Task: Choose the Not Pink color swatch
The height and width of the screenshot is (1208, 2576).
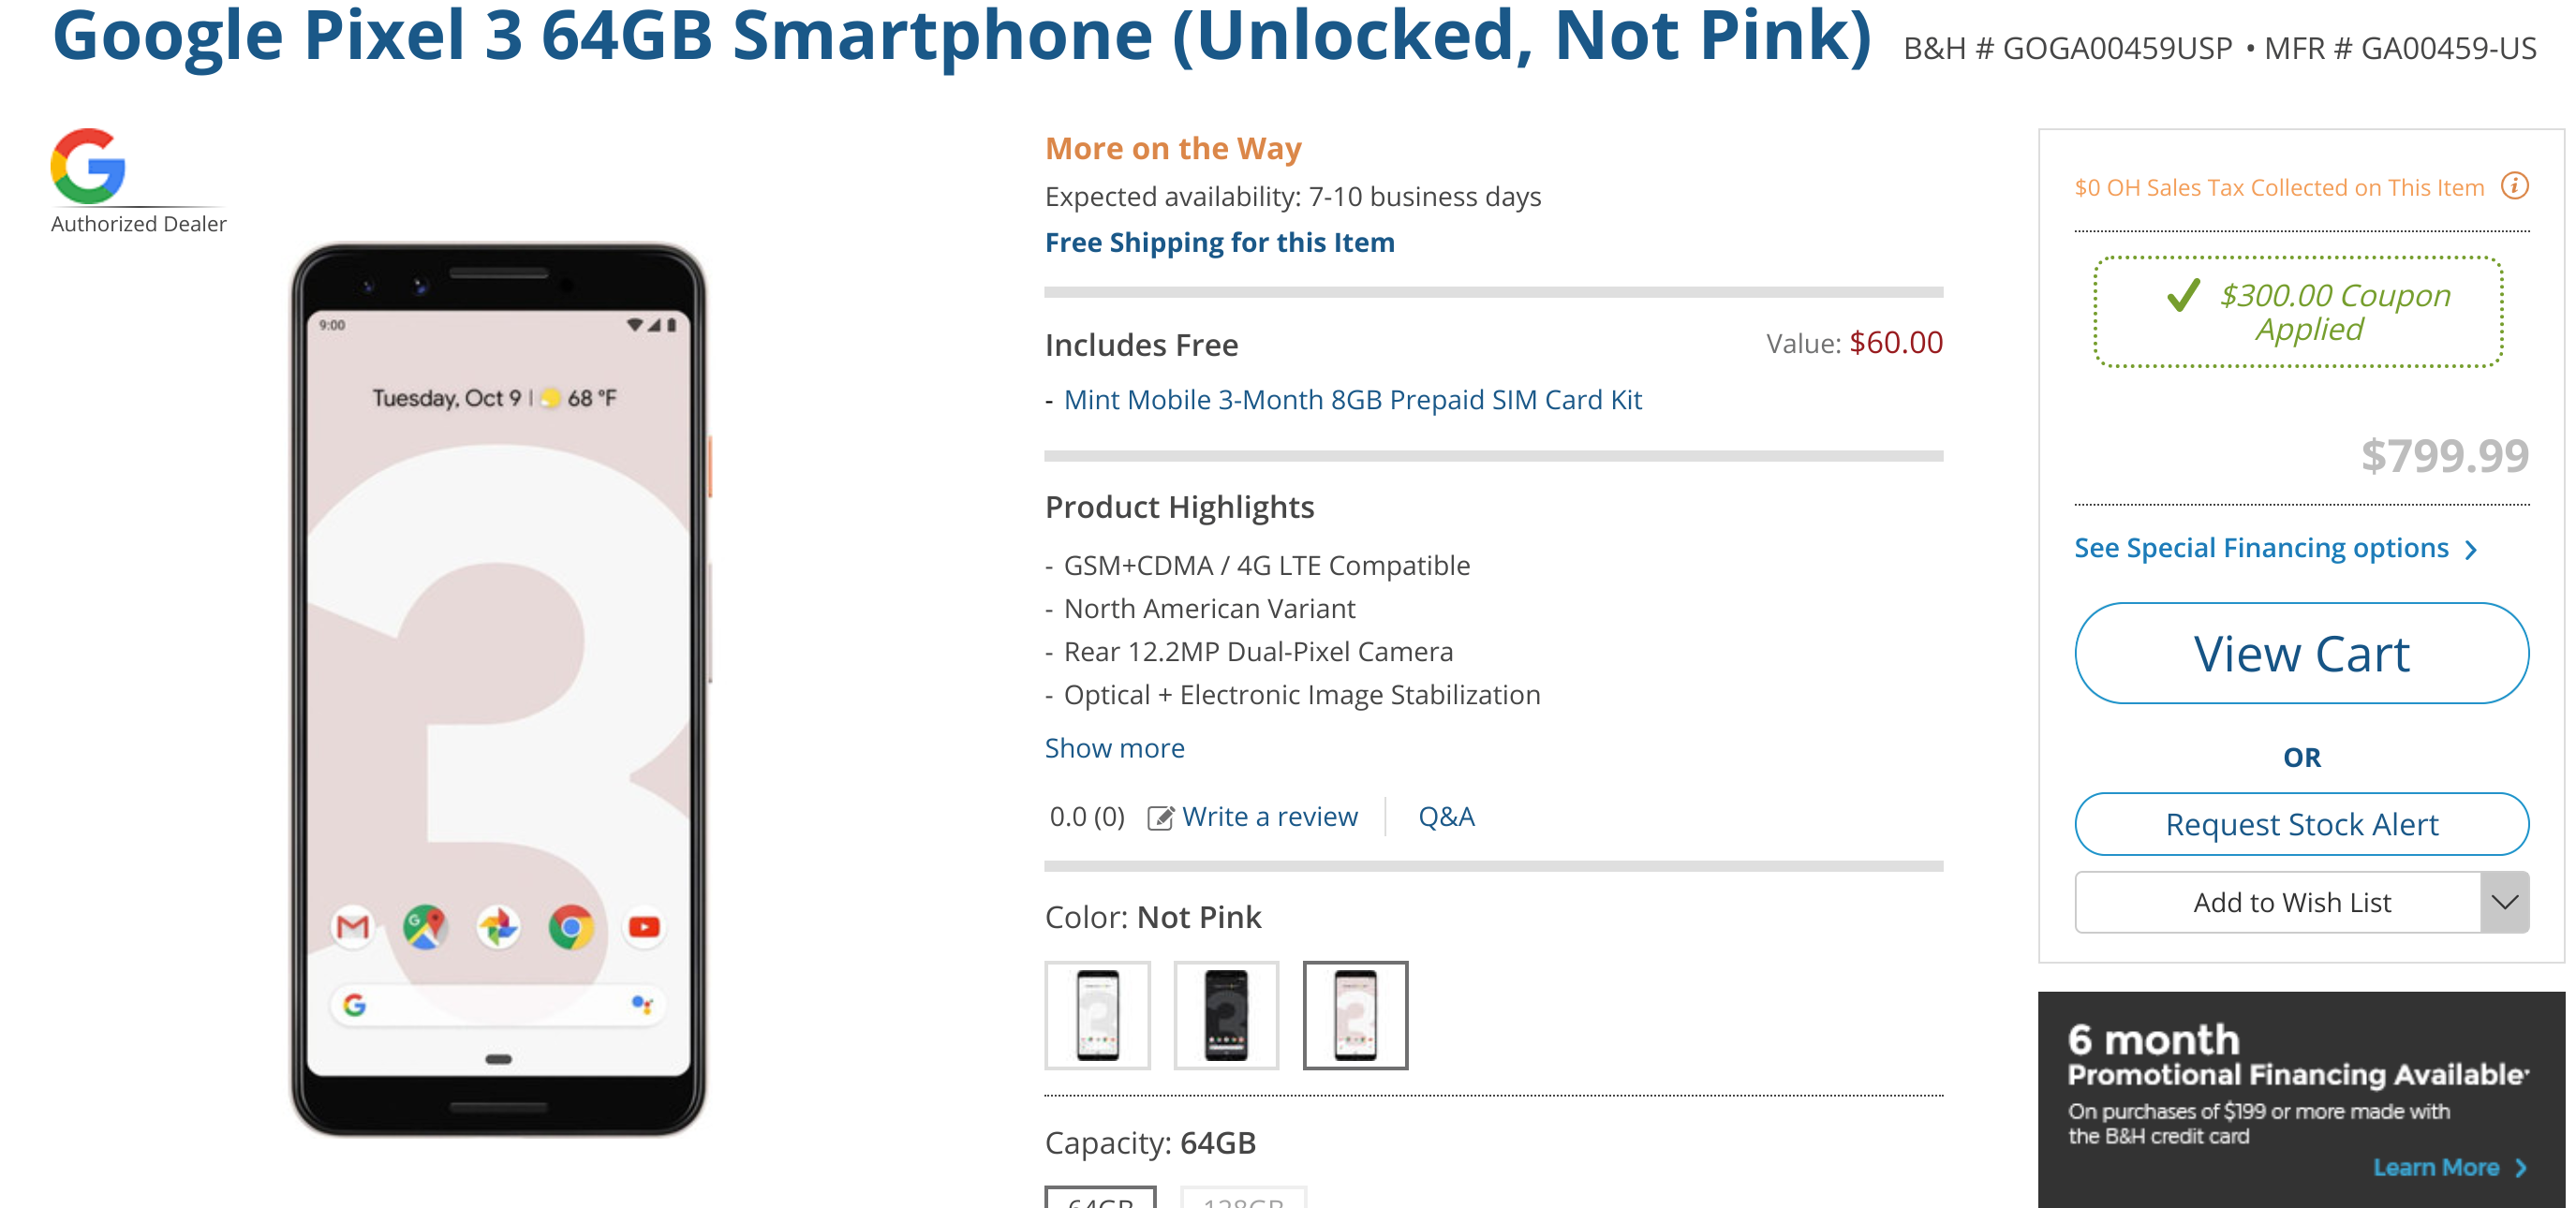Action: pyautogui.click(x=1356, y=1015)
